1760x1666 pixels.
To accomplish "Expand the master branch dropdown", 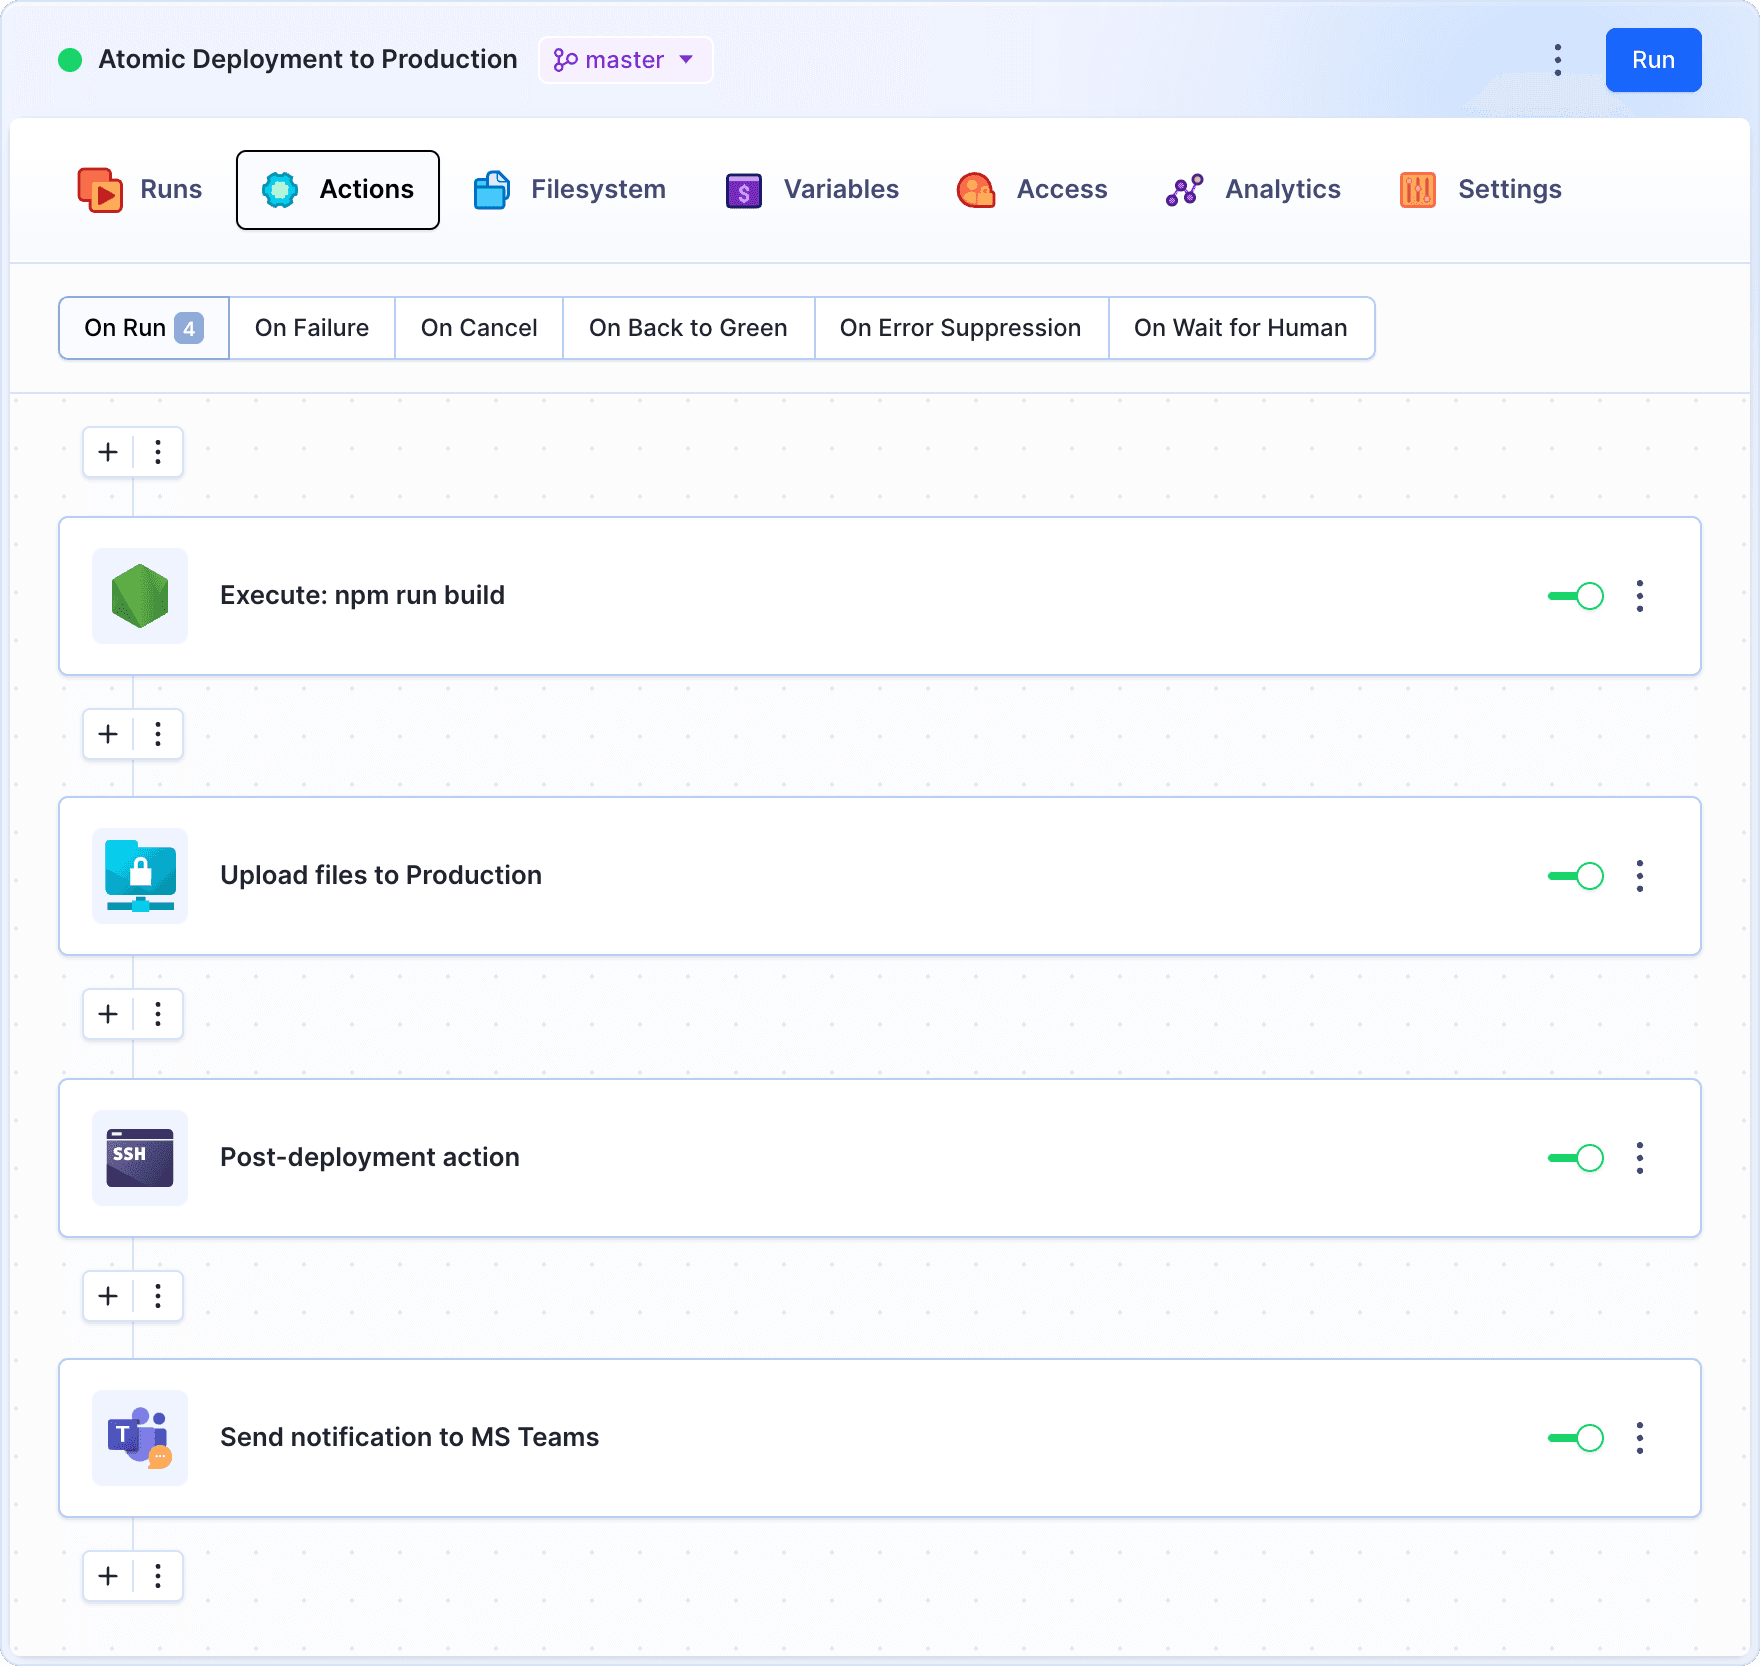I will [x=625, y=60].
